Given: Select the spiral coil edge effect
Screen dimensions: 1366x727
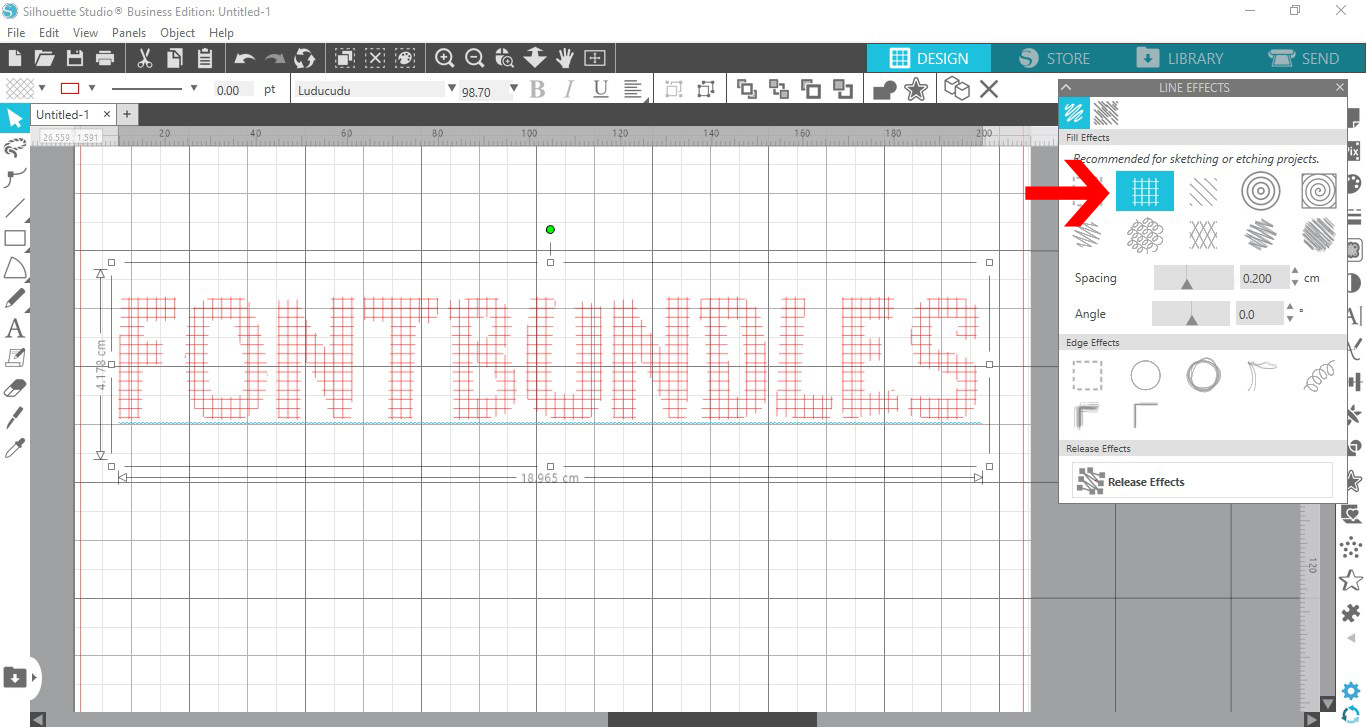Looking at the screenshot, I should (1319, 376).
